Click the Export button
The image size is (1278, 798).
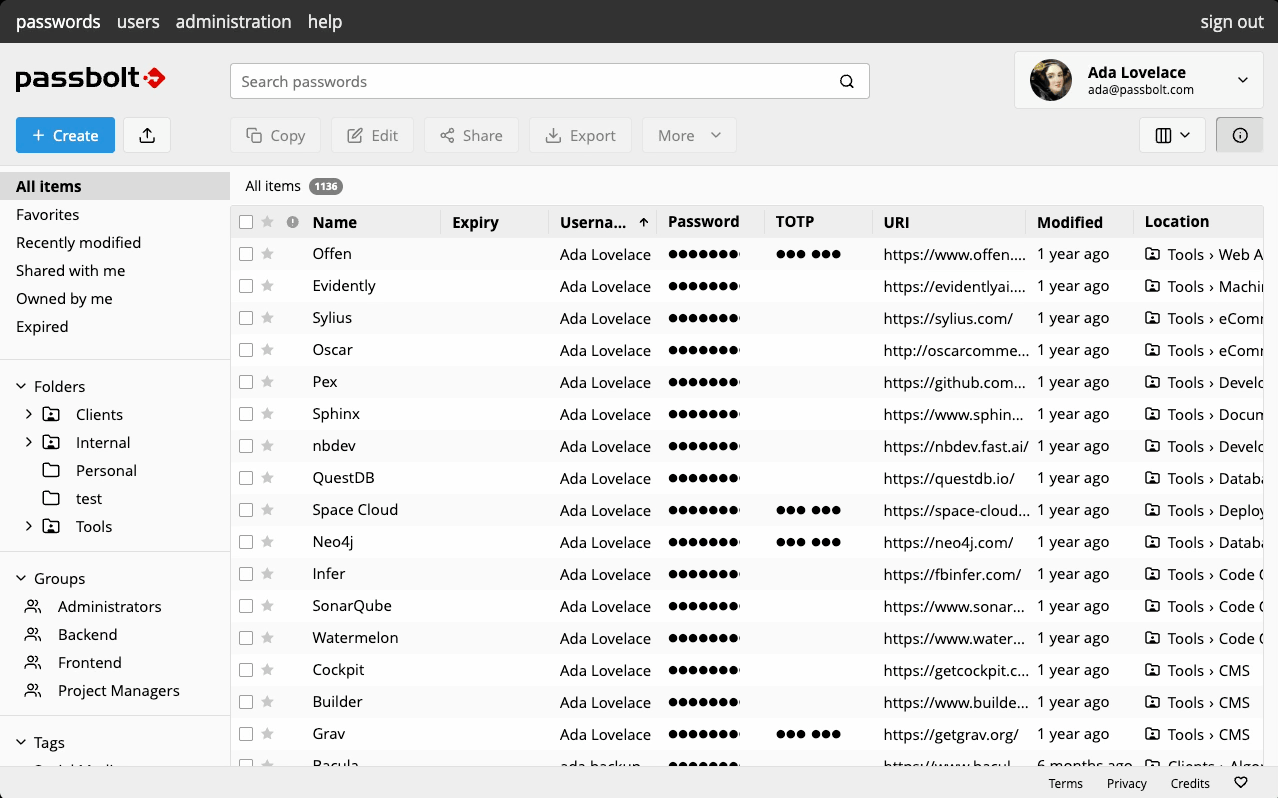[580, 135]
